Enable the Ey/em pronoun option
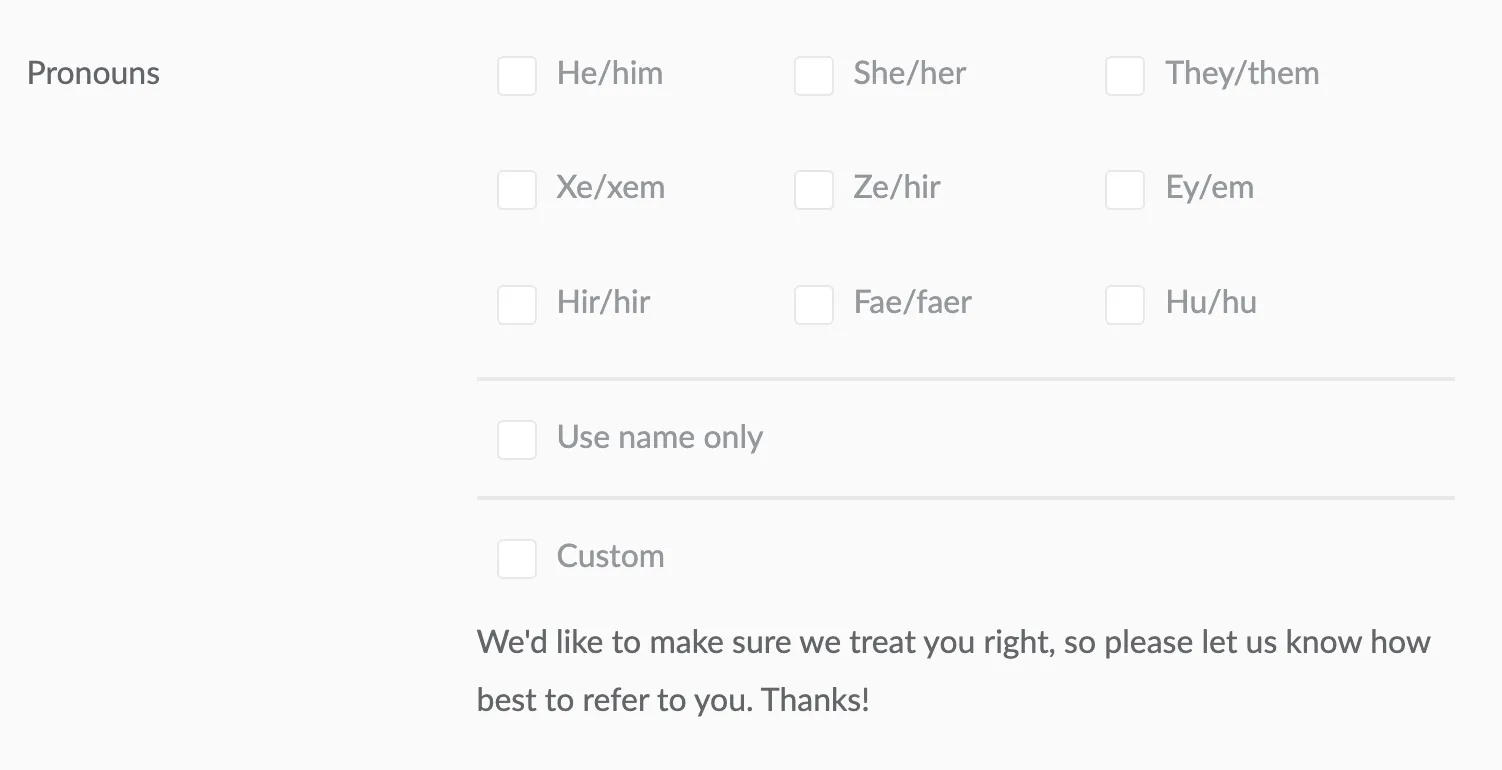 [x=1125, y=189]
